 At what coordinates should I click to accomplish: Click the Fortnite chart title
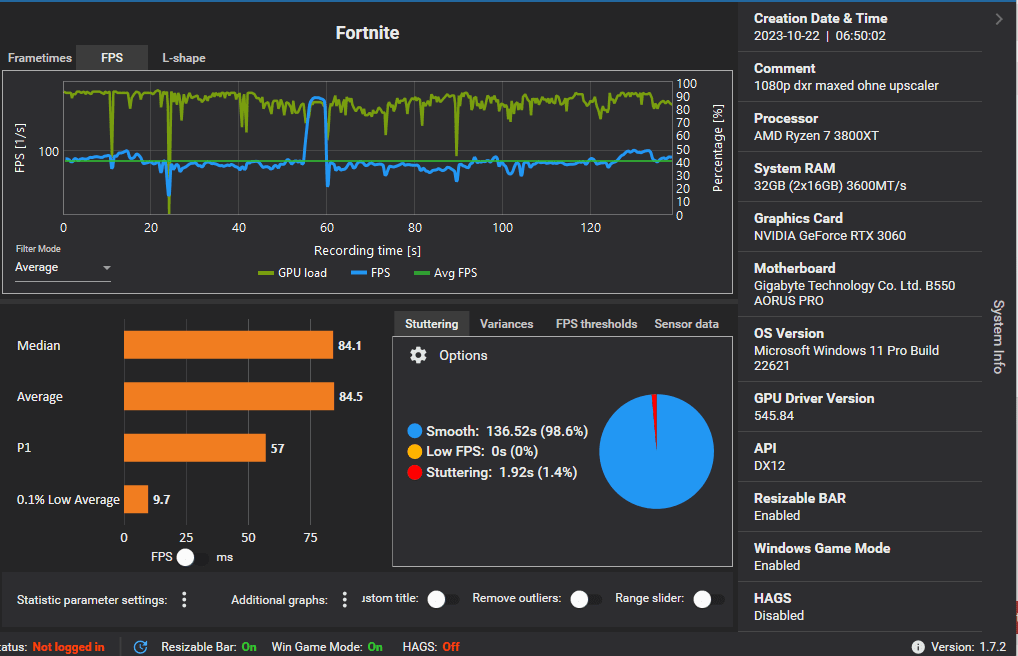(x=367, y=32)
